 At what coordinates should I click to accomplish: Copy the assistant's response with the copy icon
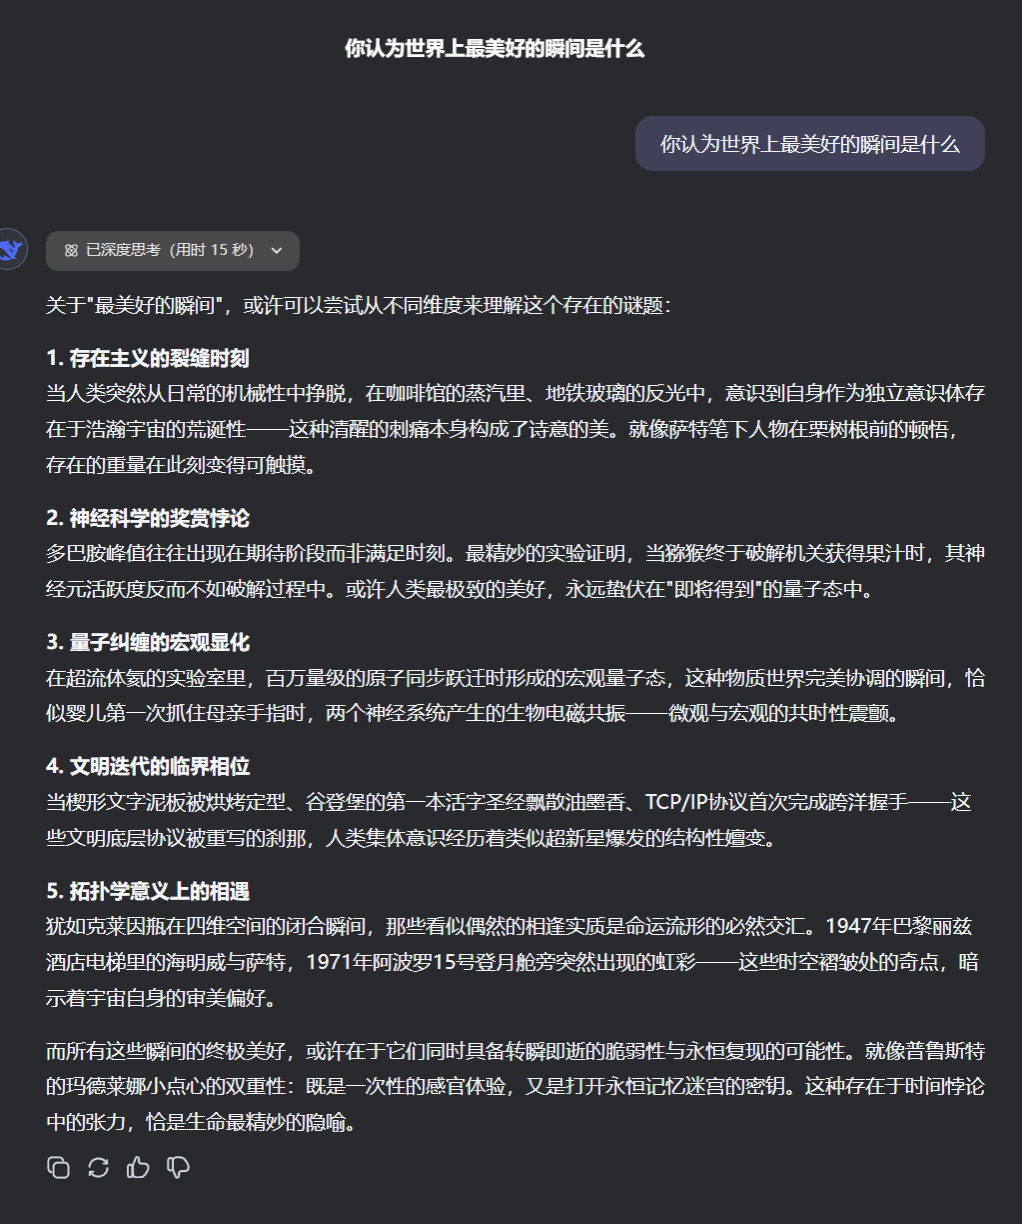click(59, 1167)
